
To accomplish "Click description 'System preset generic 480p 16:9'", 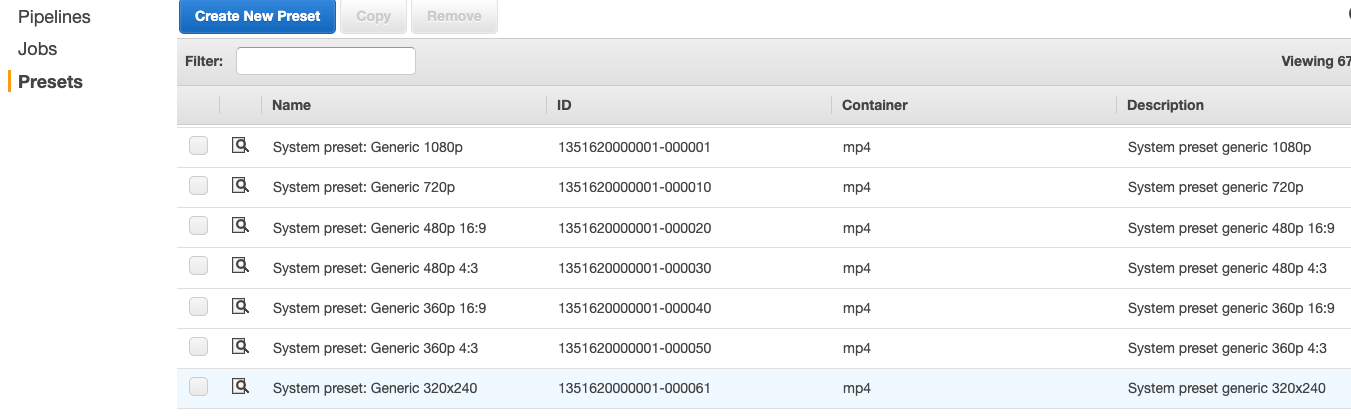I will click(x=1231, y=228).
